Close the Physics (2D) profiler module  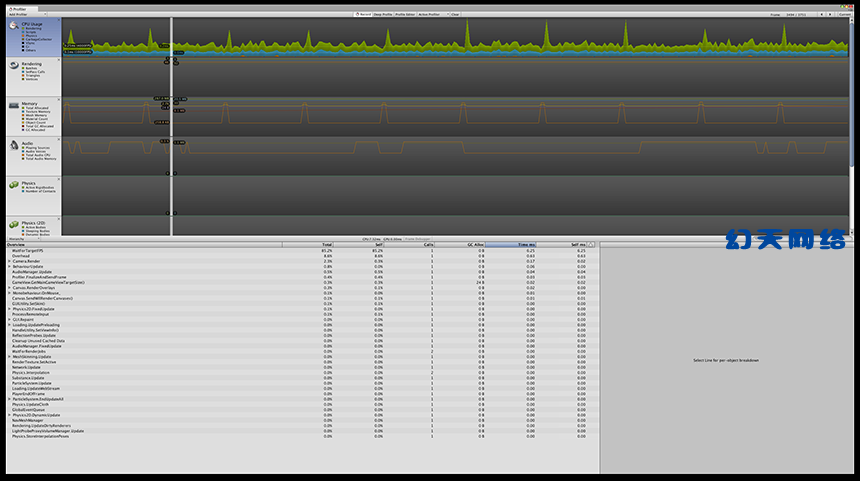point(59,219)
